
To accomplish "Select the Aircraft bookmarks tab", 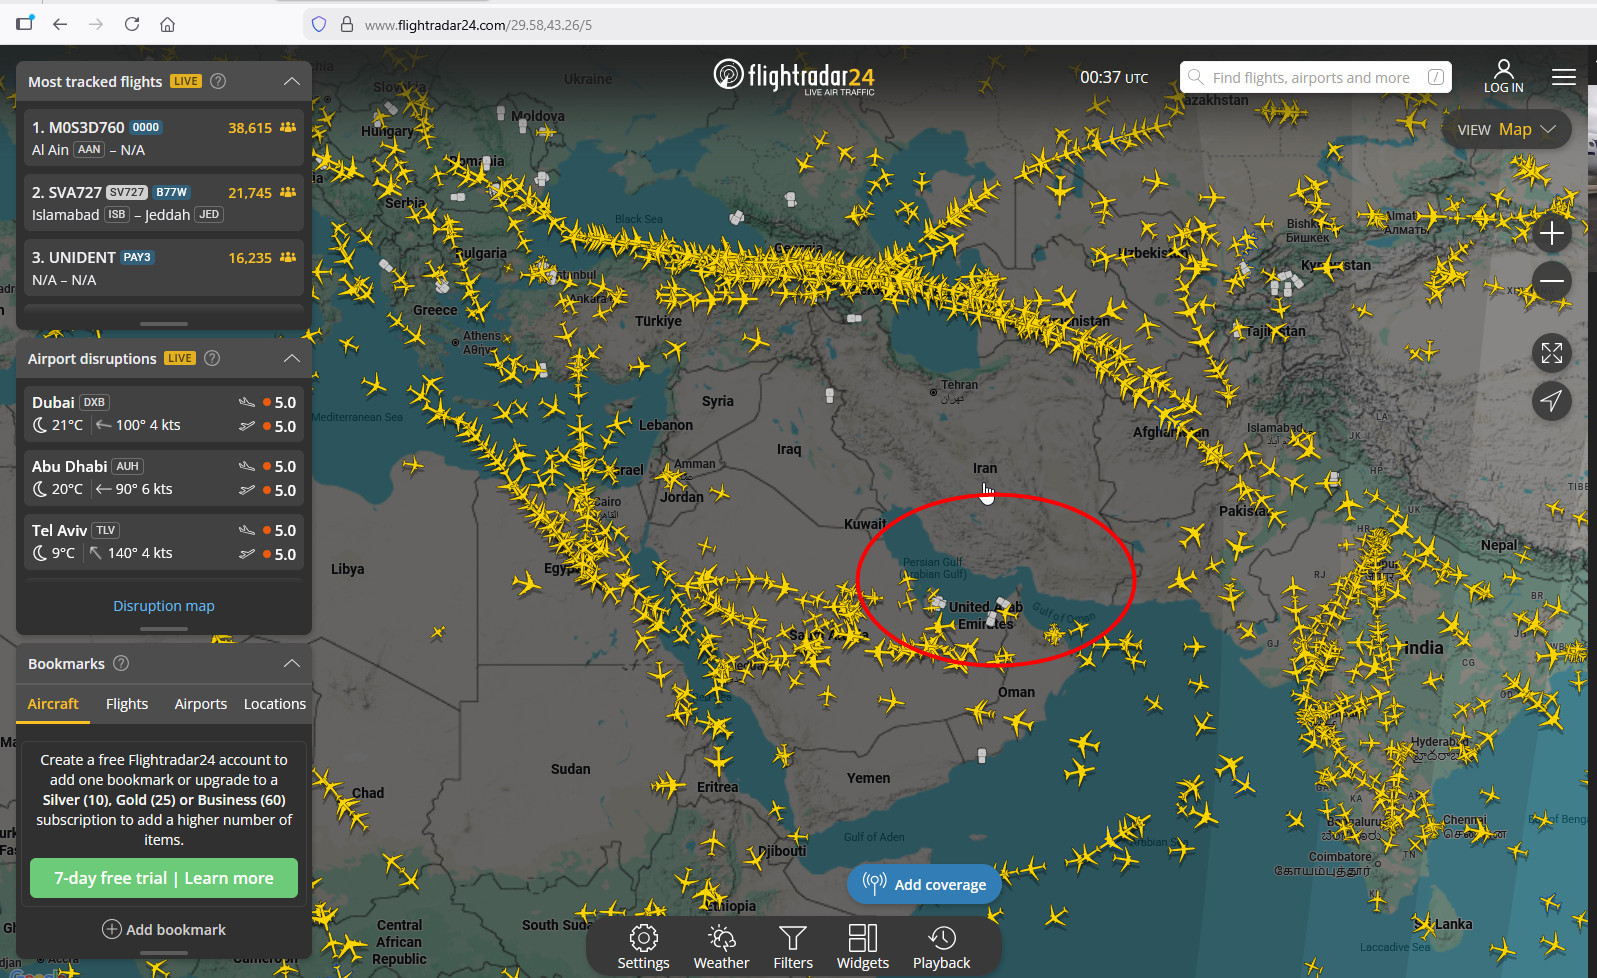I will pyautogui.click(x=53, y=704).
